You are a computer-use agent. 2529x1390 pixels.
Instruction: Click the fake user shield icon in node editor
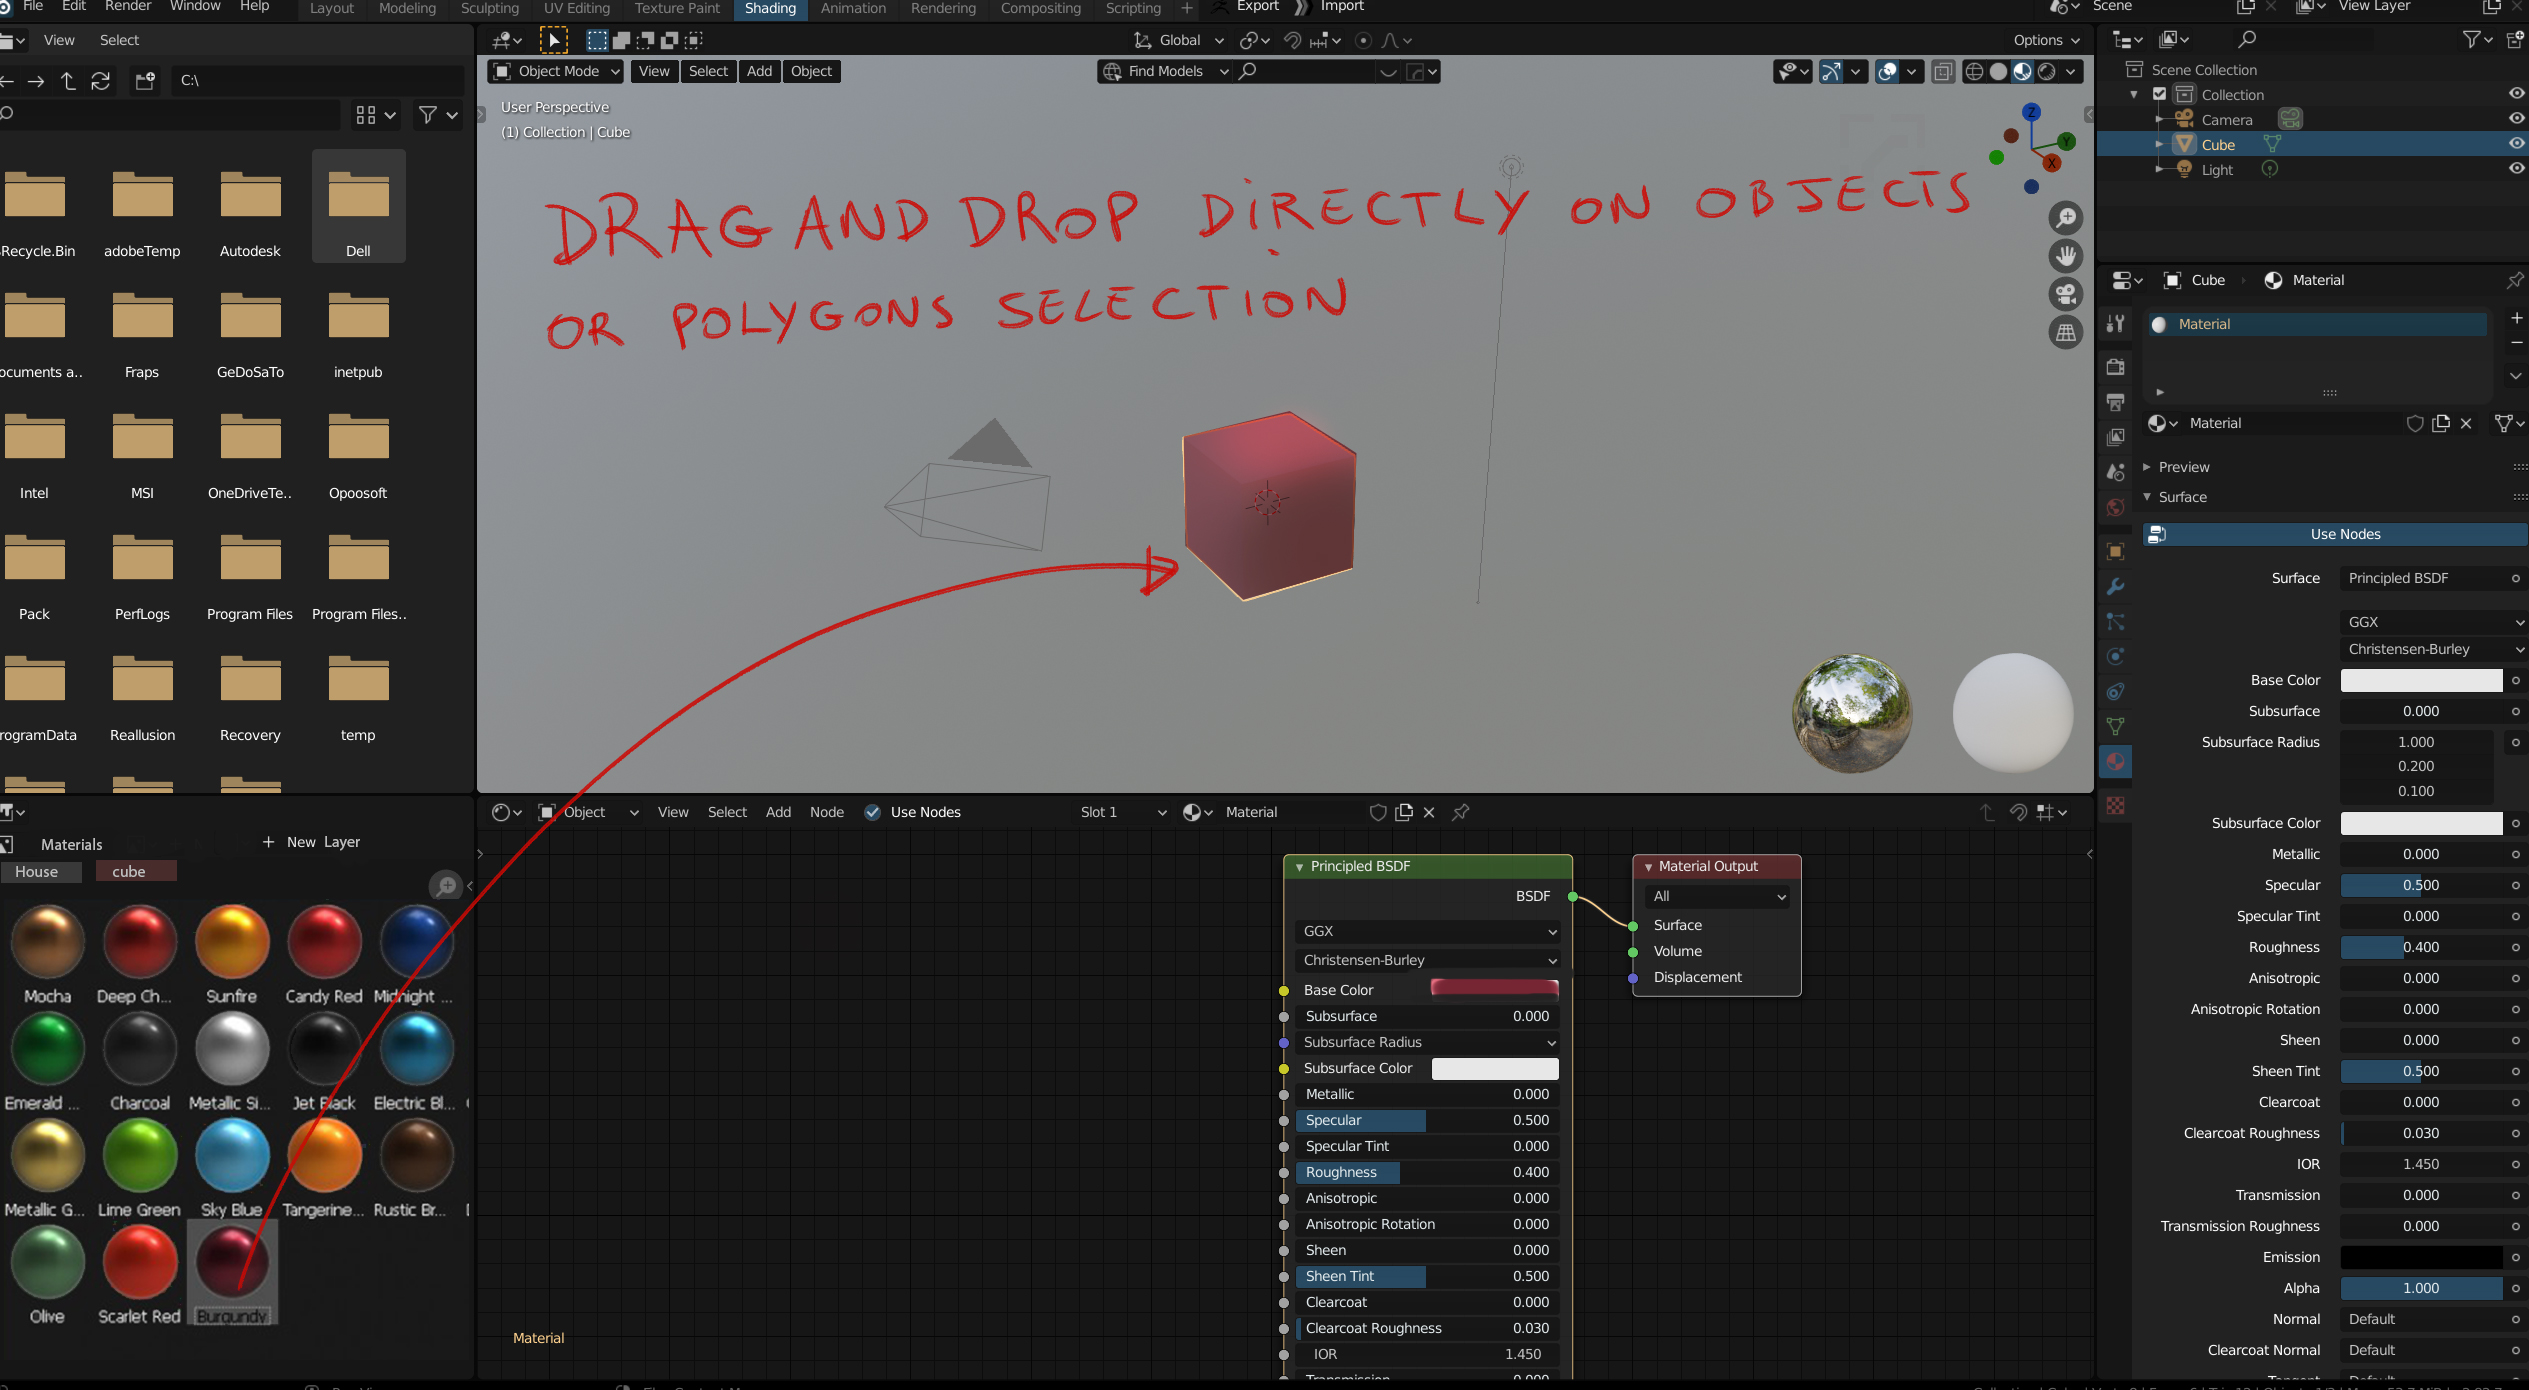click(1377, 812)
